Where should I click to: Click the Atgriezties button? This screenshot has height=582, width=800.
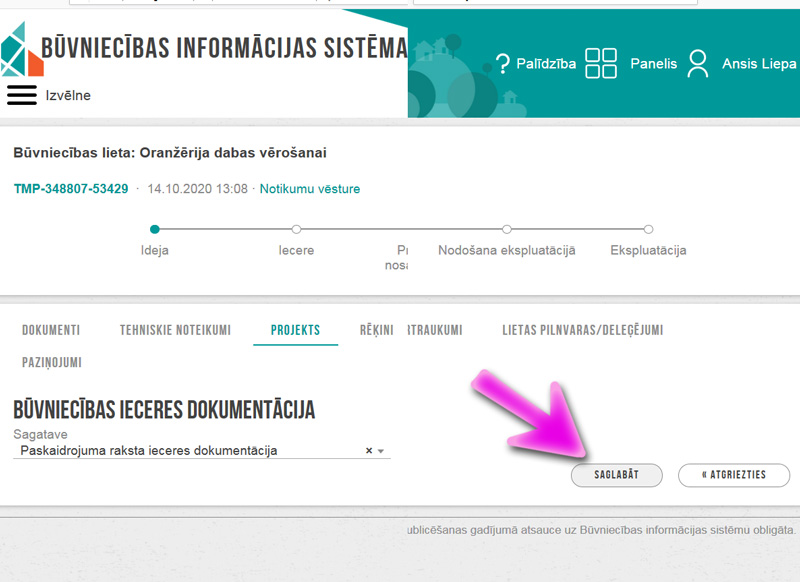[733, 475]
